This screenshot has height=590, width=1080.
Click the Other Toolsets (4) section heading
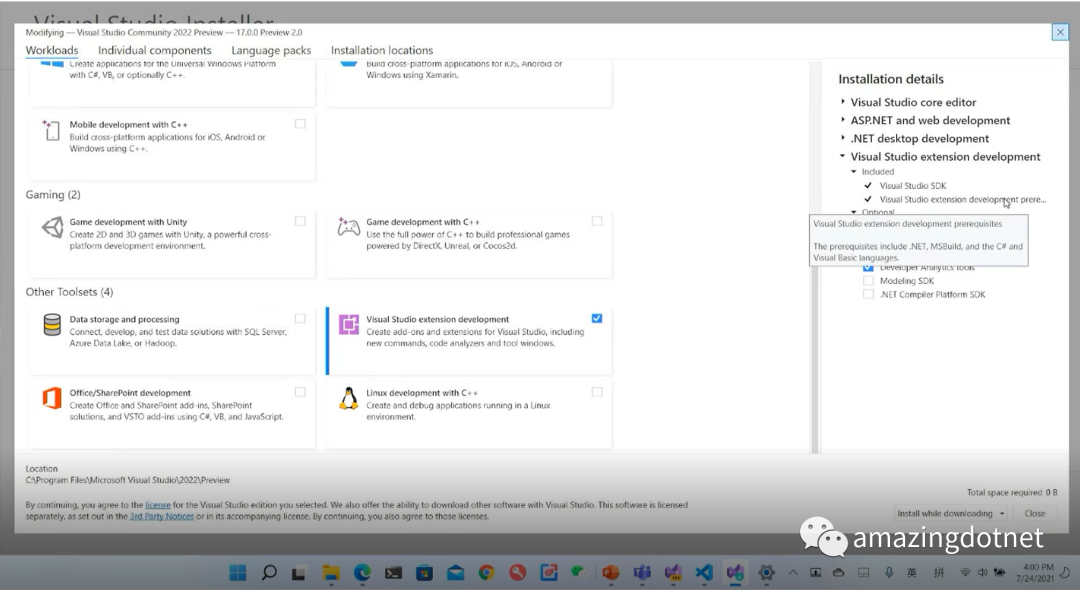(x=69, y=292)
